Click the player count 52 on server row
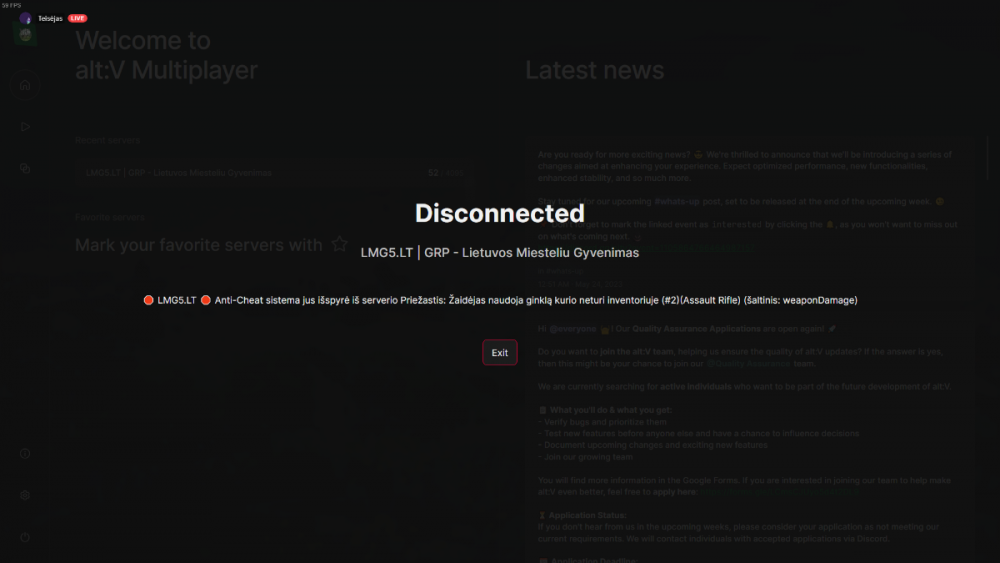 (433, 173)
